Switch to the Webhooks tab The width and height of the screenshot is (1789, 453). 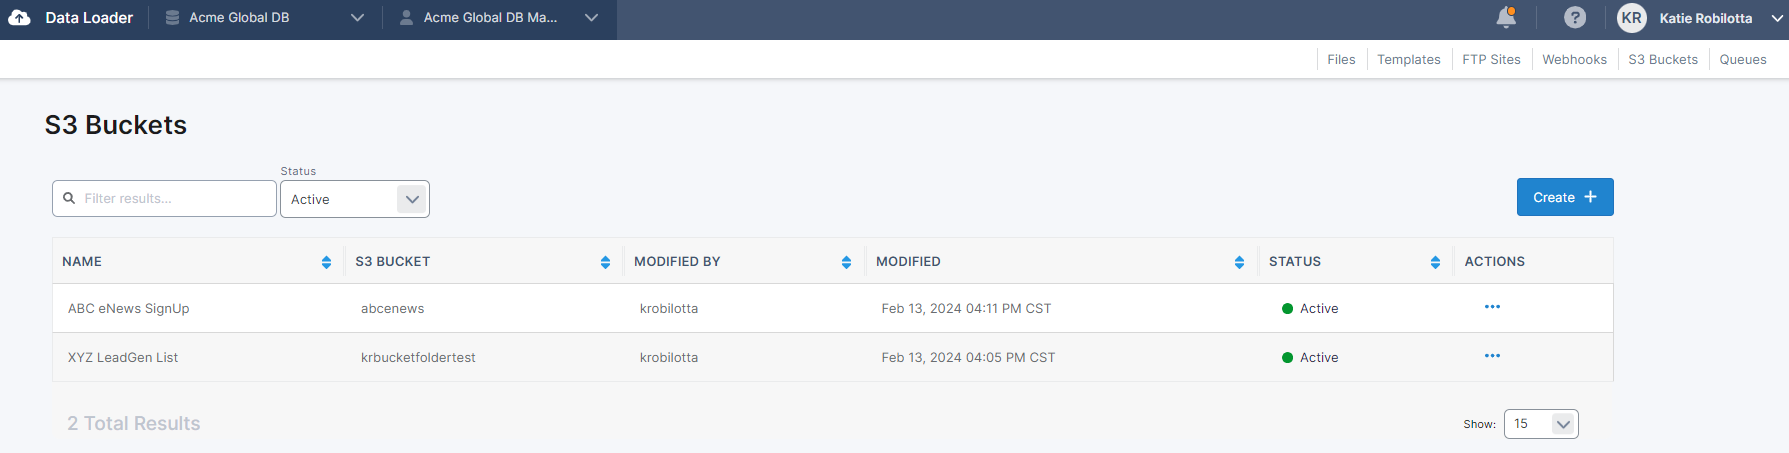pyautogui.click(x=1574, y=60)
